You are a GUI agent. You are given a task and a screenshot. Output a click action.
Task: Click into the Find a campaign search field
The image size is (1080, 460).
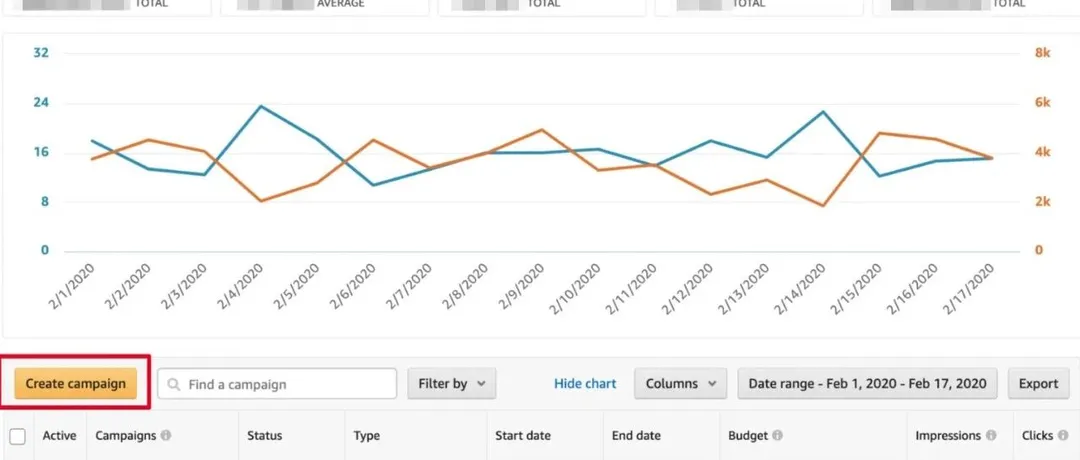pos(277,384)
